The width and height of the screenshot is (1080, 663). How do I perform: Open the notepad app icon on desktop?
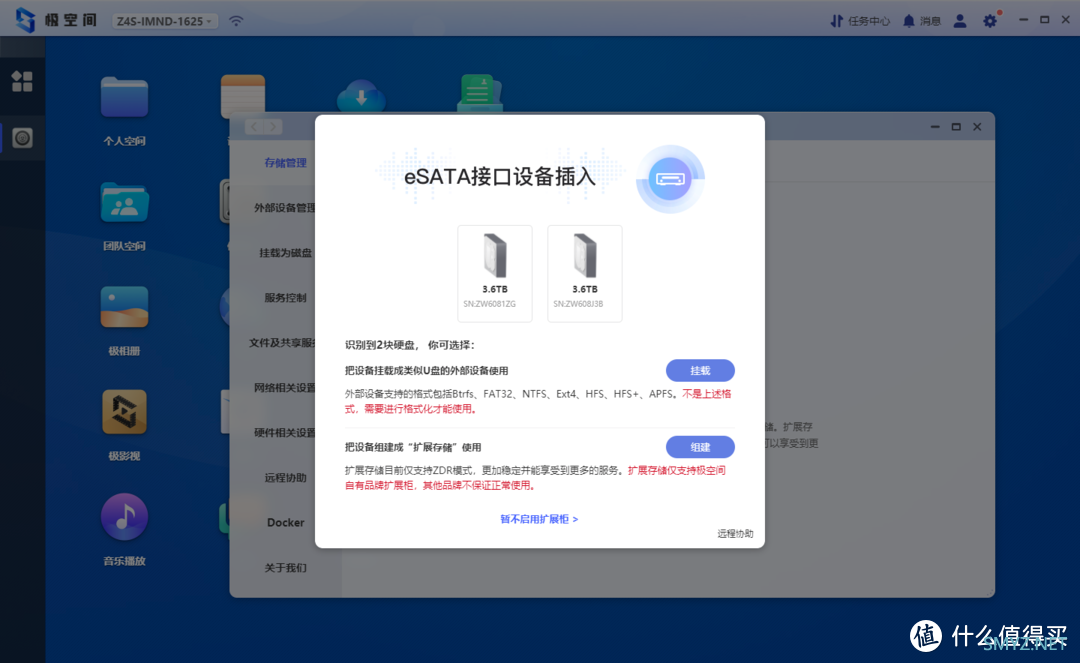[243, 95]
